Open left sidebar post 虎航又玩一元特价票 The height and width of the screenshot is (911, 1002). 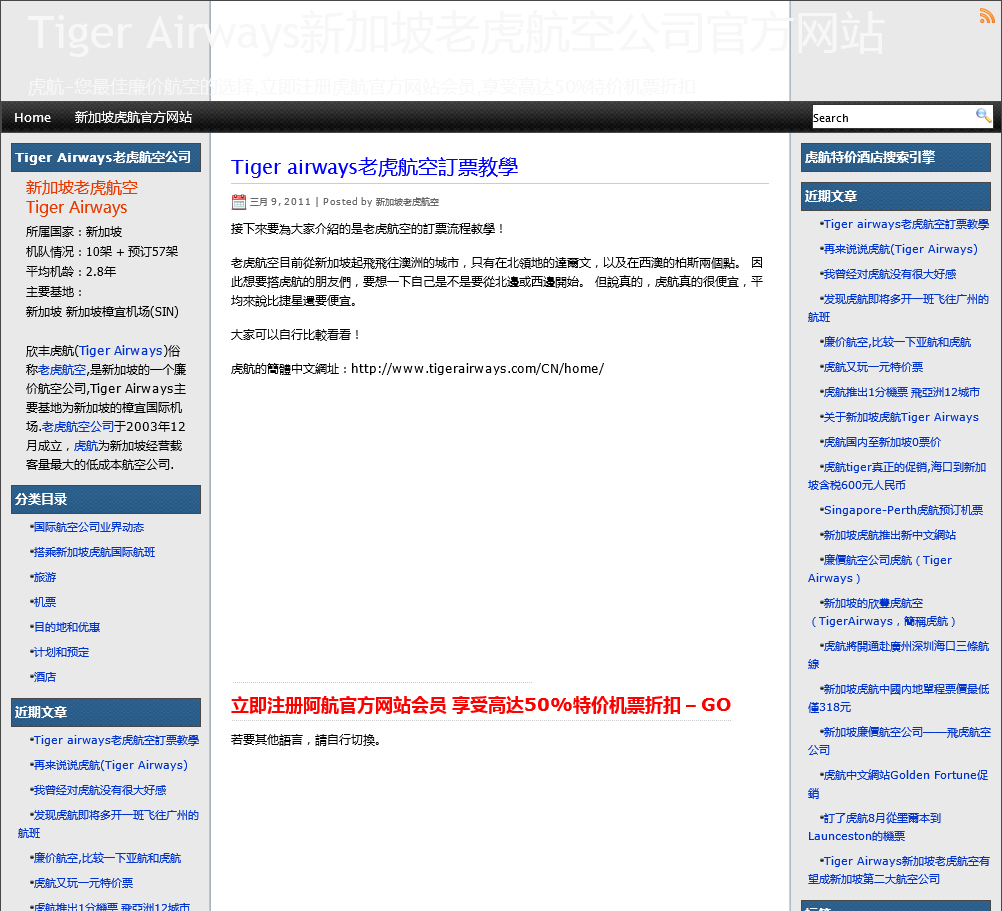tap(84, 883)
